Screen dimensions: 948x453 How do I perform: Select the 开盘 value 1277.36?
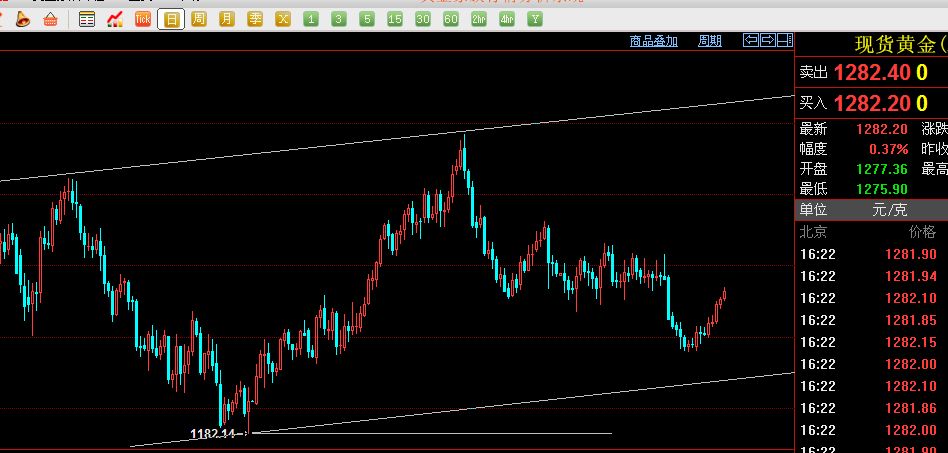(x=882, y=169)
